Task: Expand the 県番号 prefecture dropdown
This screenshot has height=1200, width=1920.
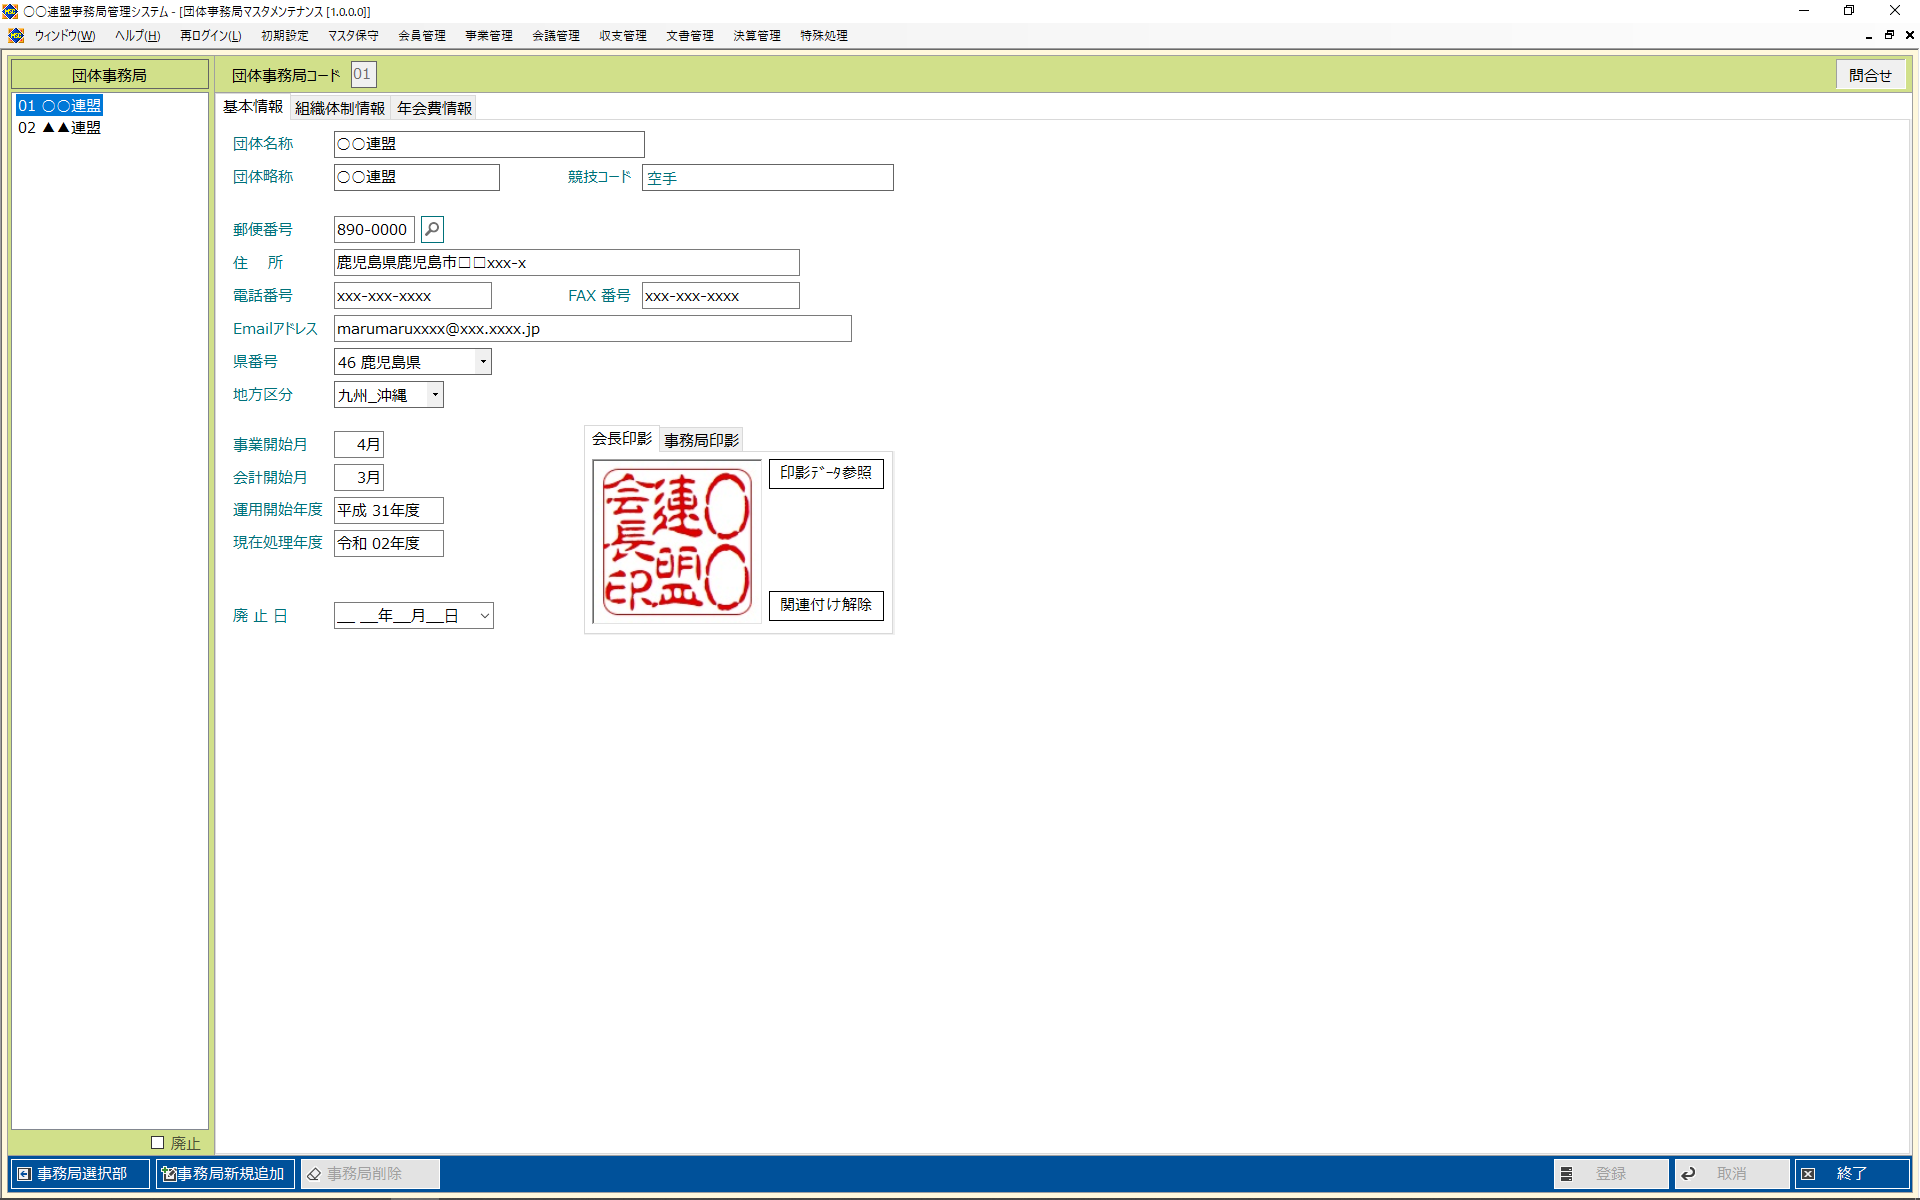Action: [483, 362]
